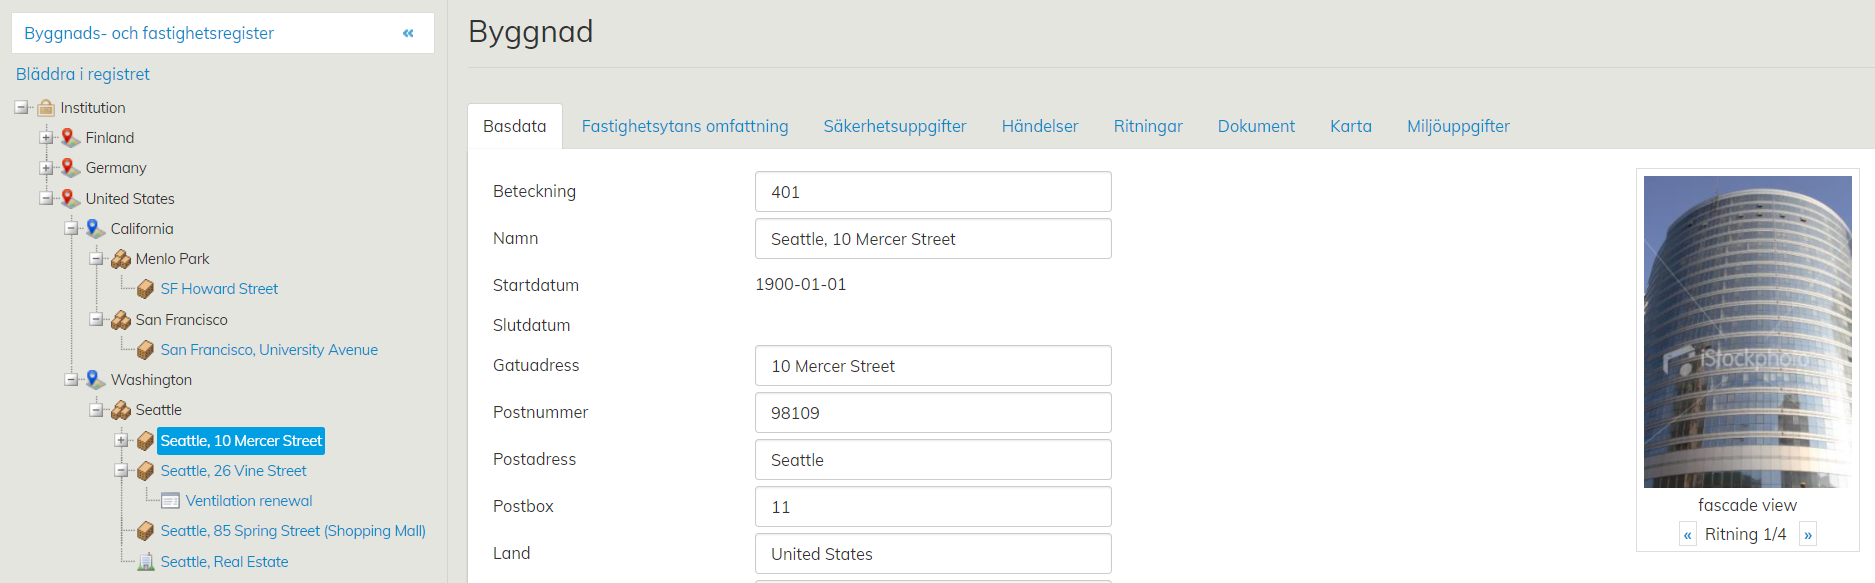Click the Menlo Park boxes icon
The image size is (1875, 583).
pos(121,259)
